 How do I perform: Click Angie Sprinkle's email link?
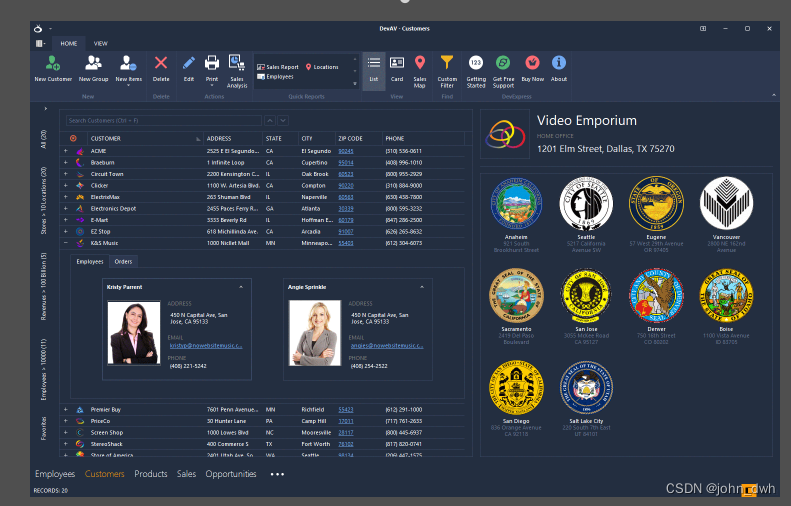(x=387, y=346)
